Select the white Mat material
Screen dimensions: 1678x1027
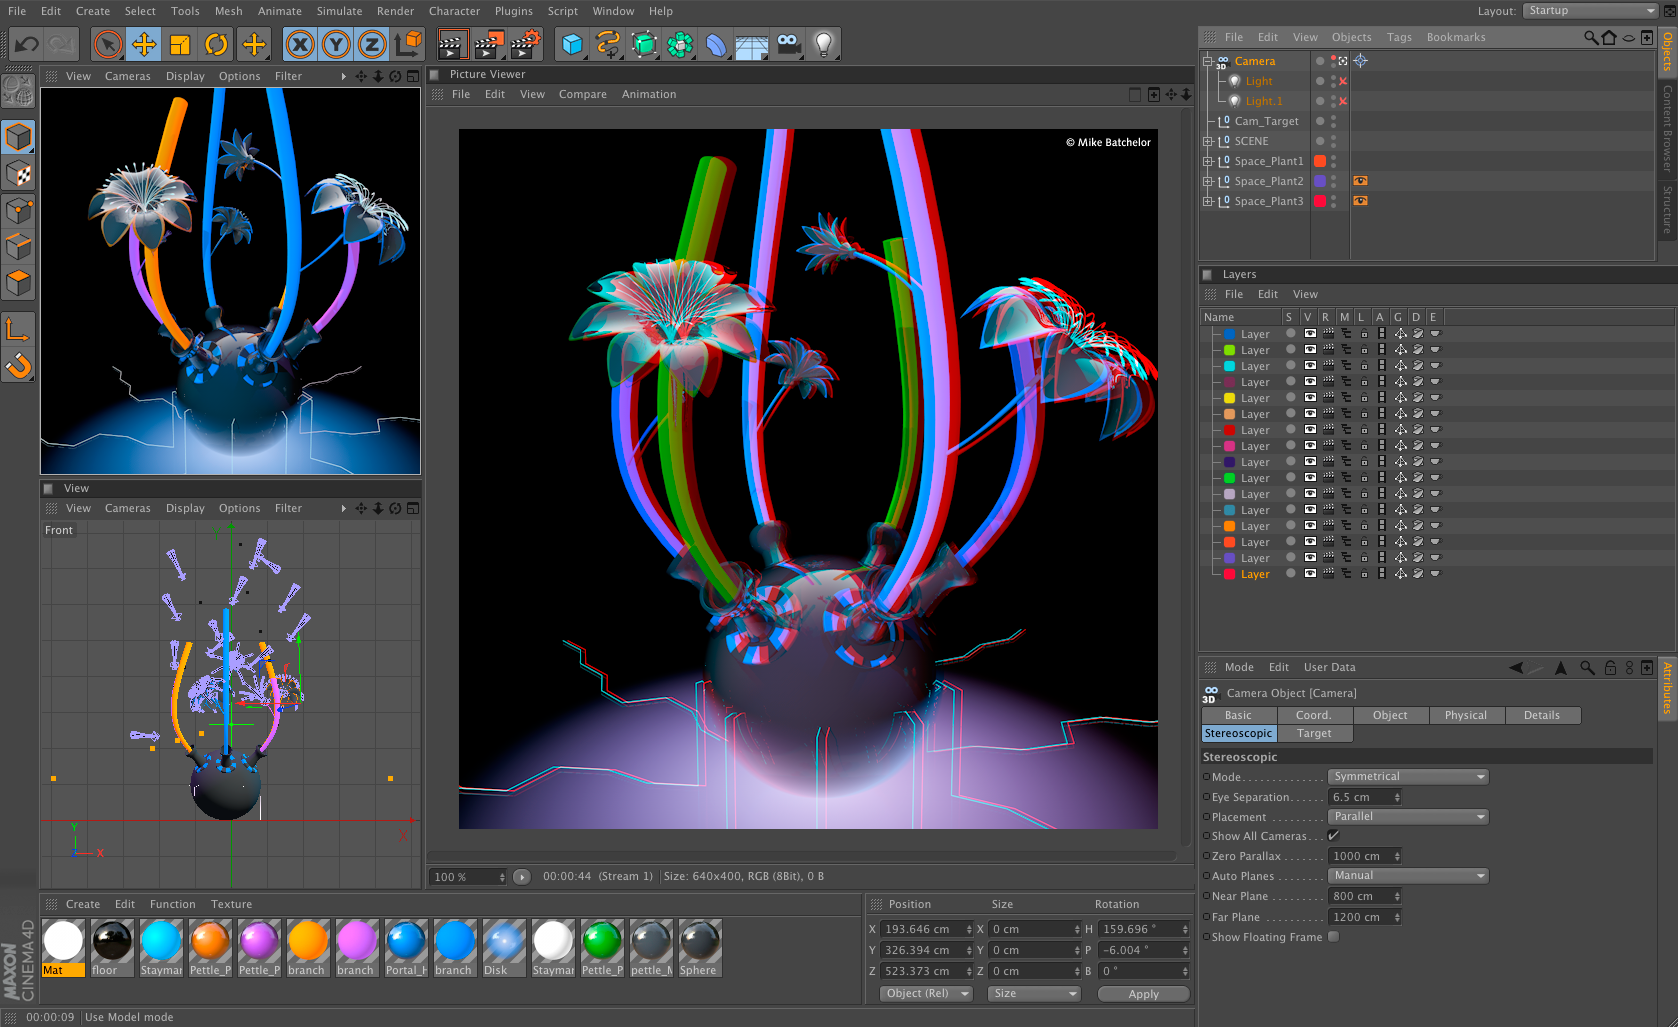[x=63, y=947]
